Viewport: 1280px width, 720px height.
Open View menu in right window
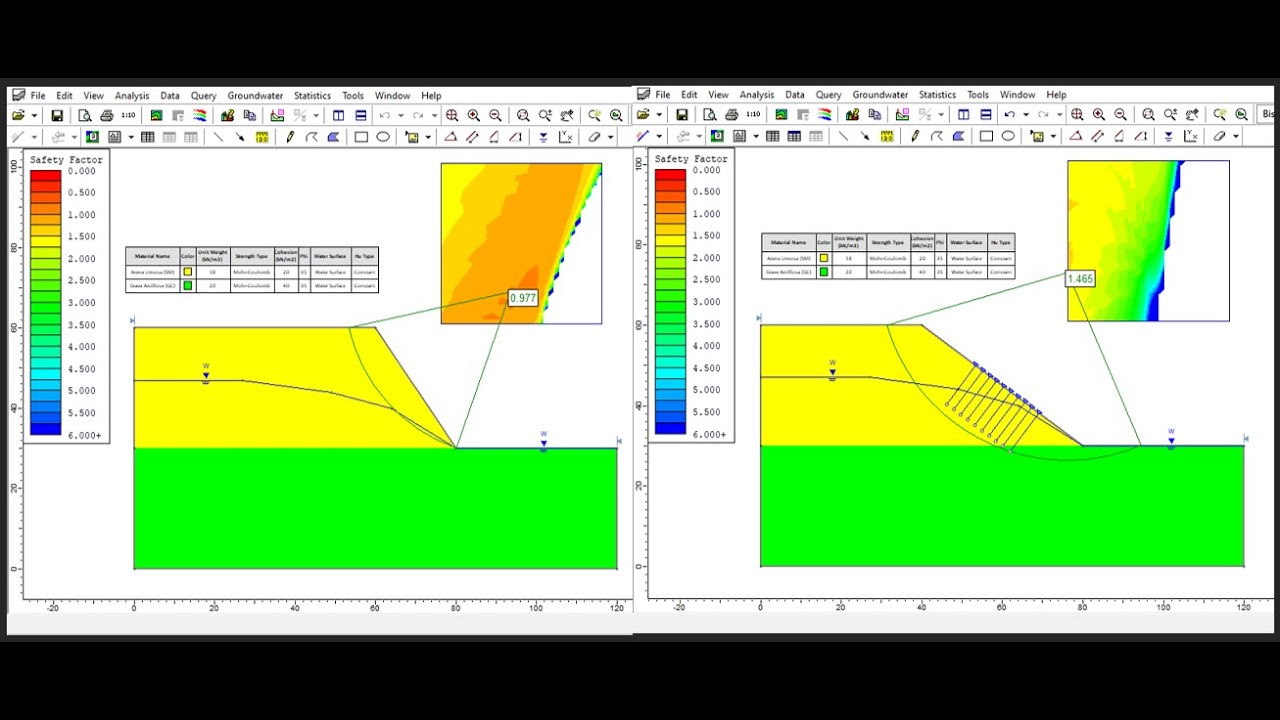point(718,95)
